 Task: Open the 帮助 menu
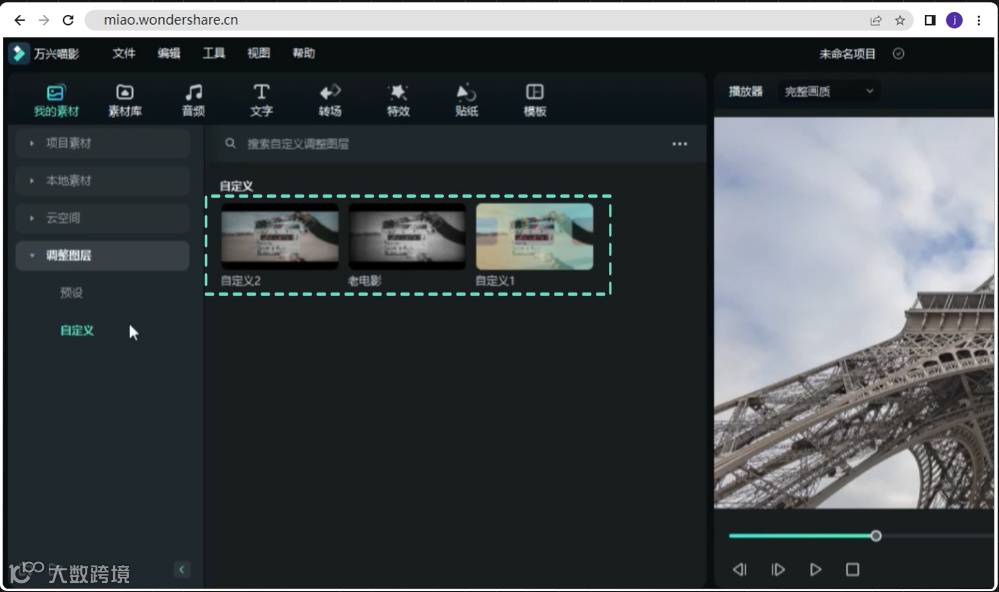tap(303, 54)
